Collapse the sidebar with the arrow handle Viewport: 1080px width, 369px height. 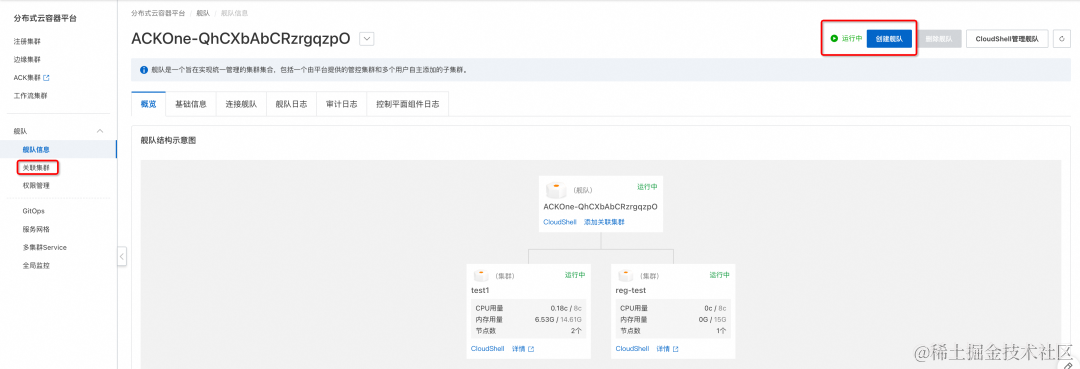(122, 256)
